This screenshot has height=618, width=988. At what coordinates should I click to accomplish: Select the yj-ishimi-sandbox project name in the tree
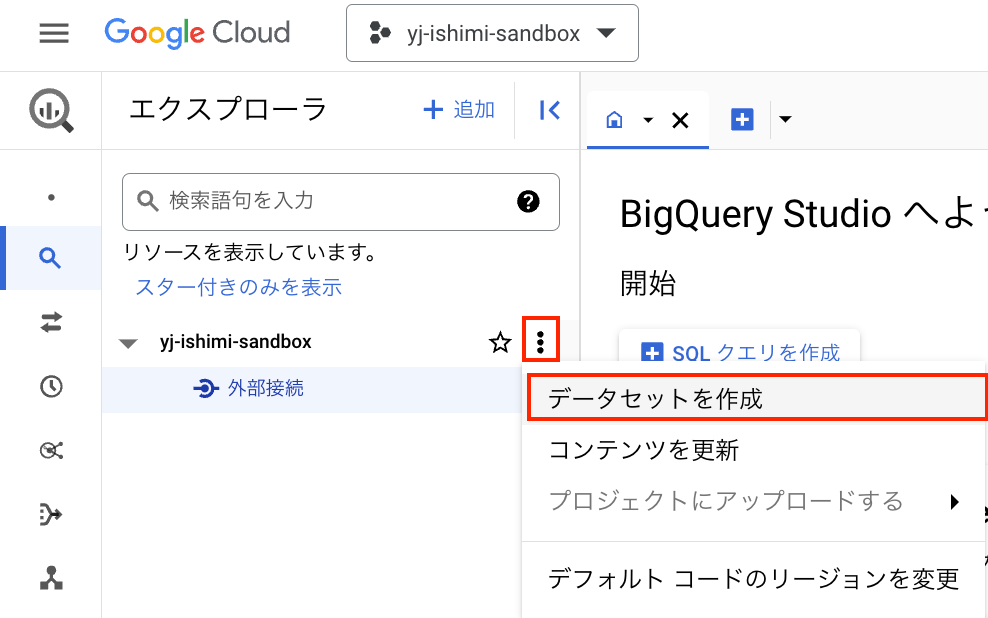236,341
